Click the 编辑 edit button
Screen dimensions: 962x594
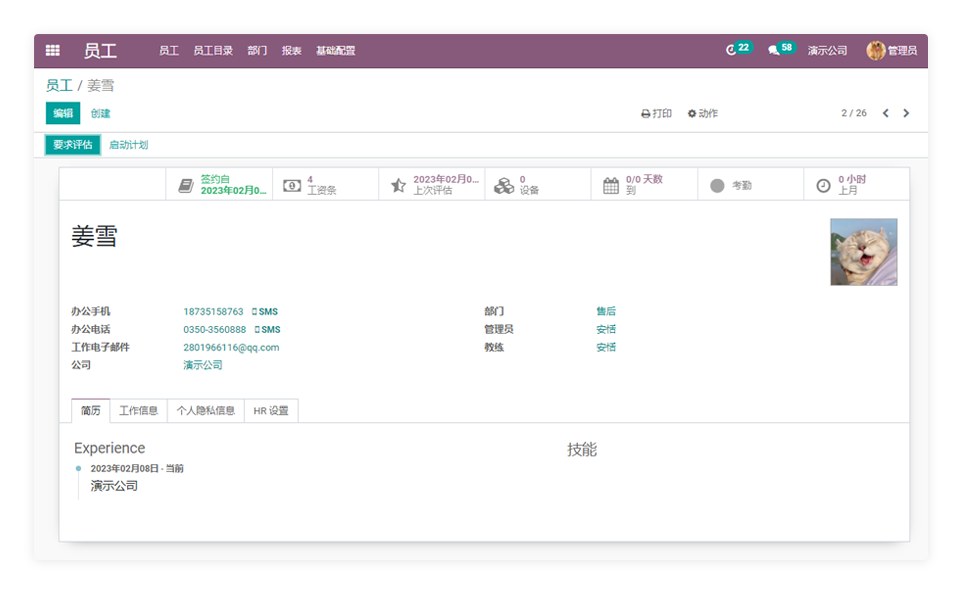pyautogui.click(x=63, y=113)
